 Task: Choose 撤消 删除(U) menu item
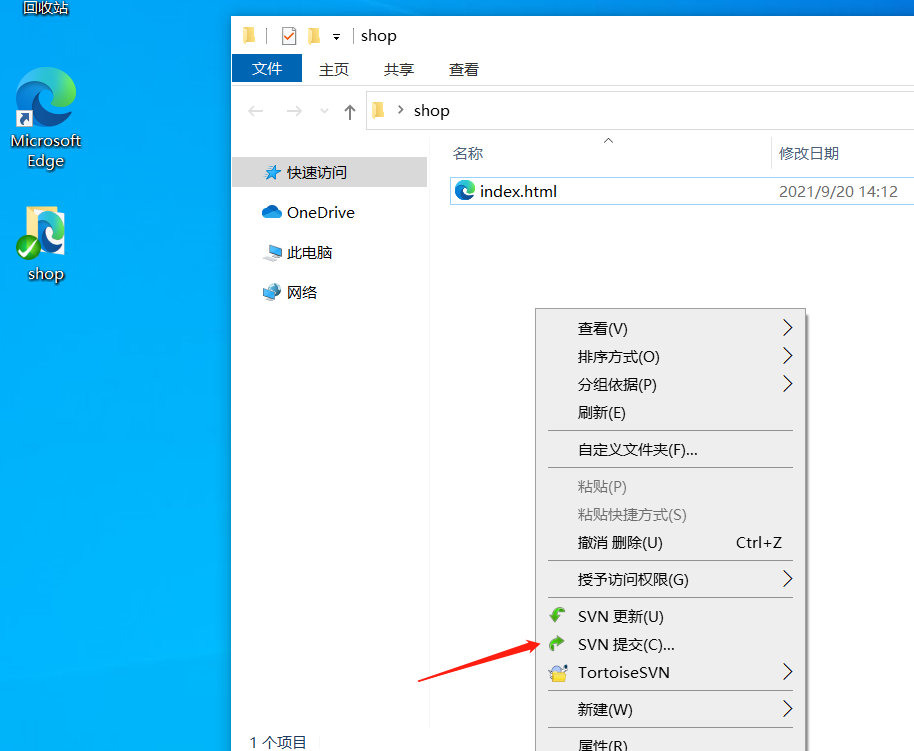pyautogui.click(x=670, y=542)
